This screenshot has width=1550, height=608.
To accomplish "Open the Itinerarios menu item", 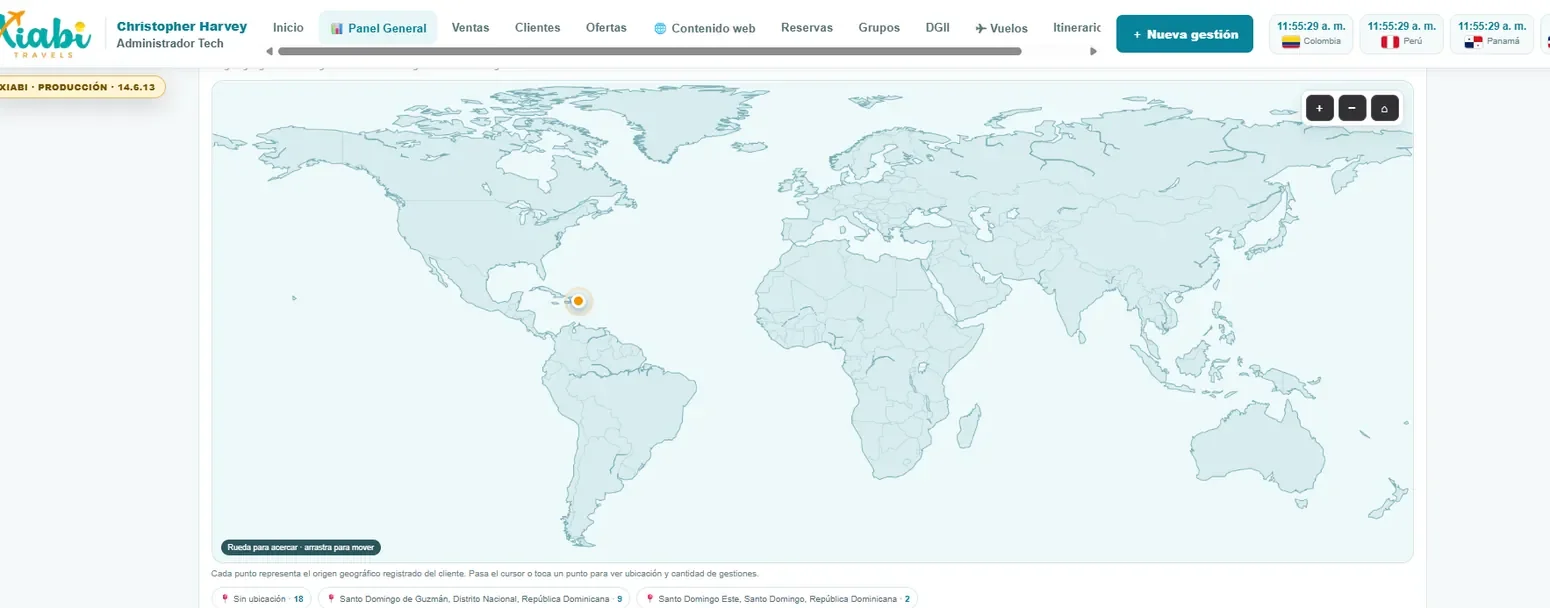I will click(x=1076, y=28).
